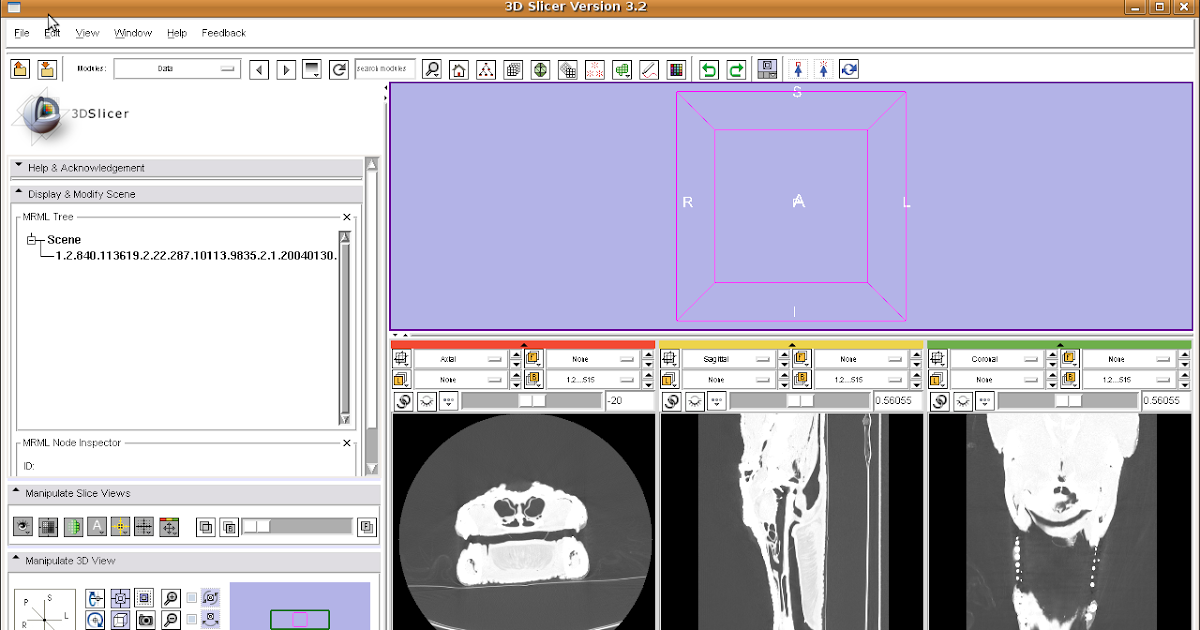1200x630 pixels.
Task: Open the Window menu
Action: (133, 33)
